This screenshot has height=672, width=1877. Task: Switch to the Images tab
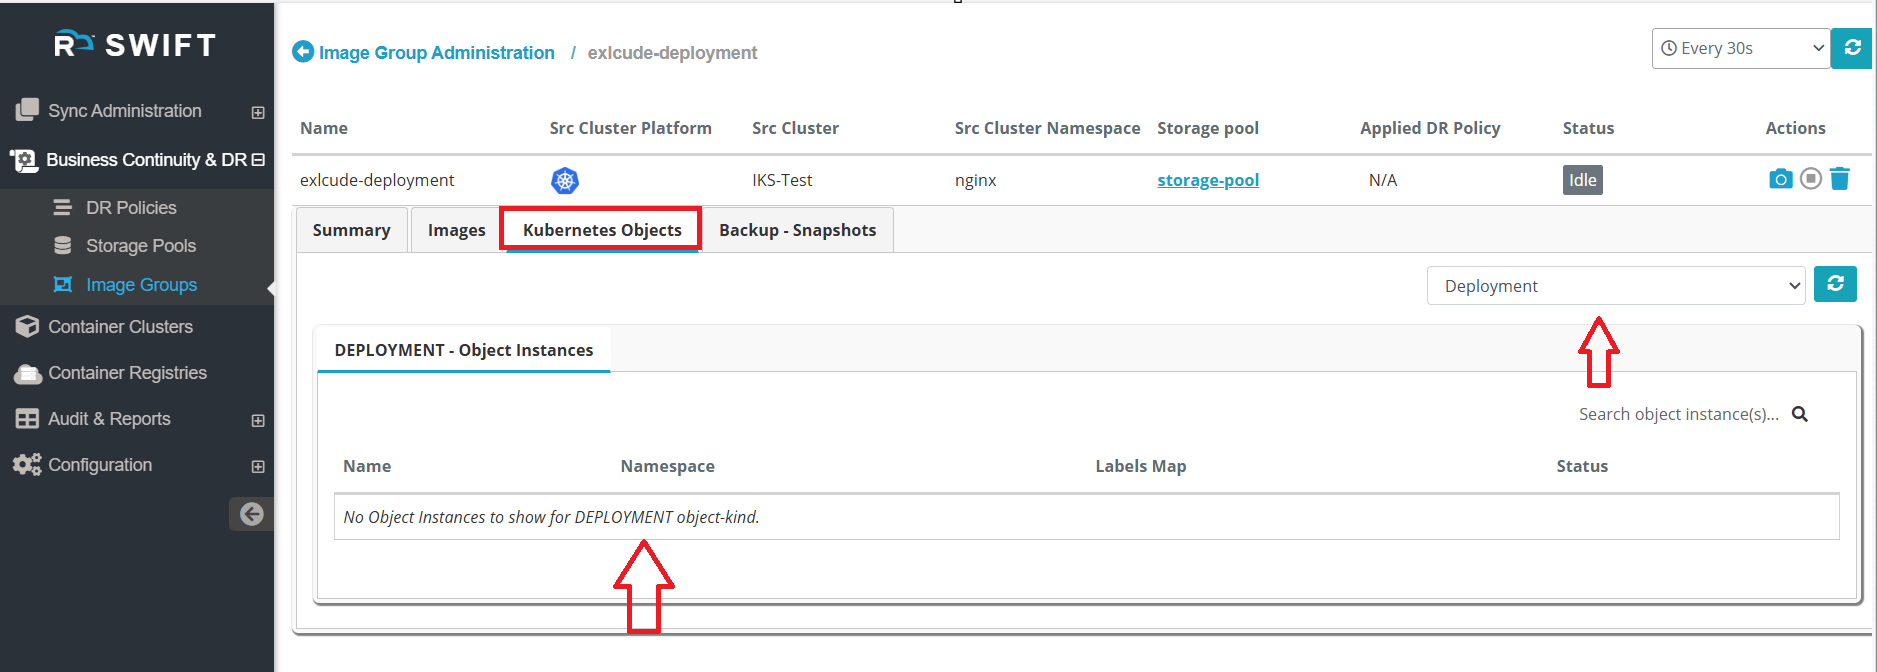[x=456, y=230]
